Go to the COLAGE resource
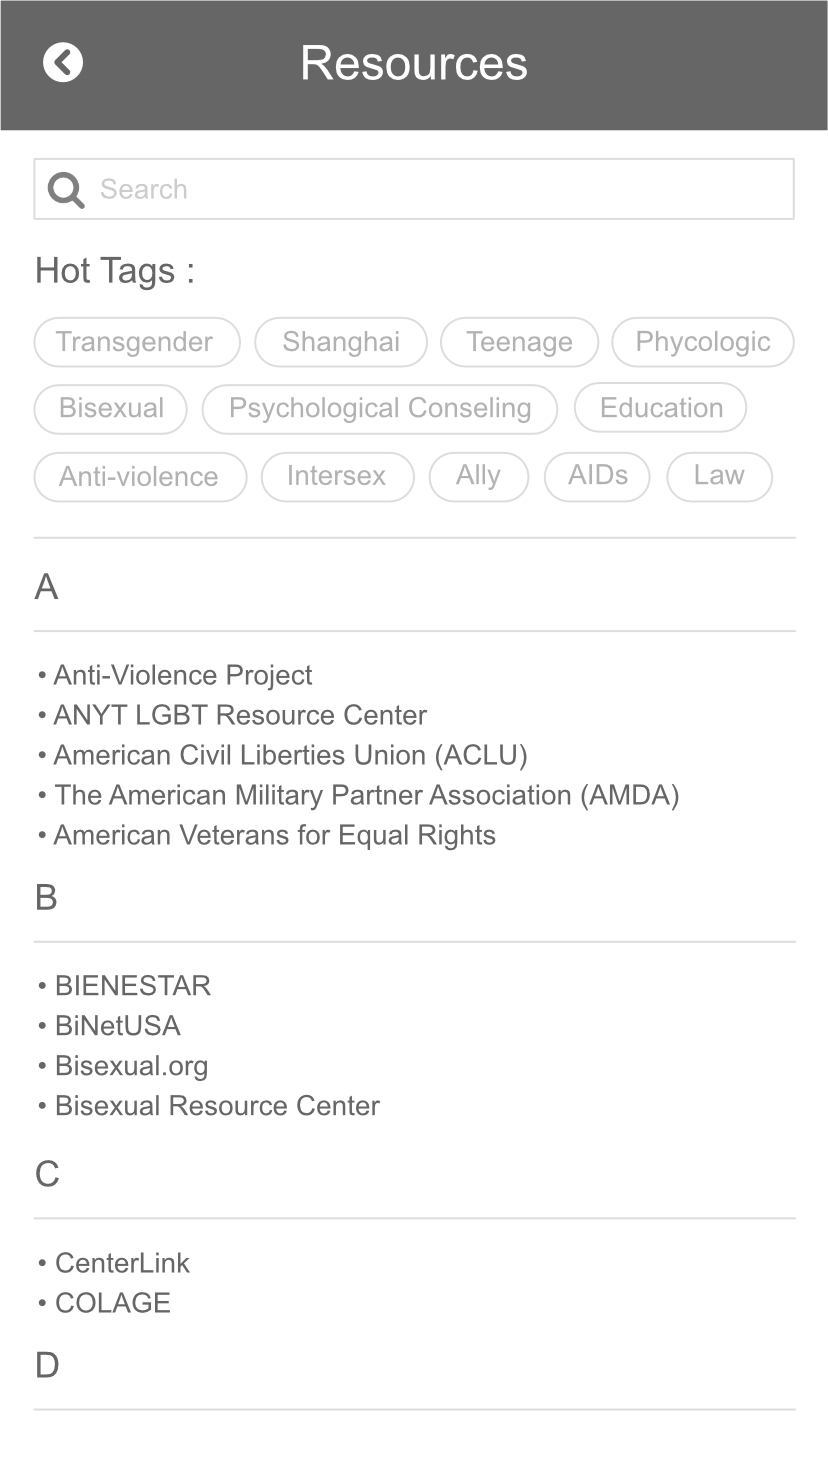The width and height of the screenshot is (828, 1472). click(x=112, y=1303)
